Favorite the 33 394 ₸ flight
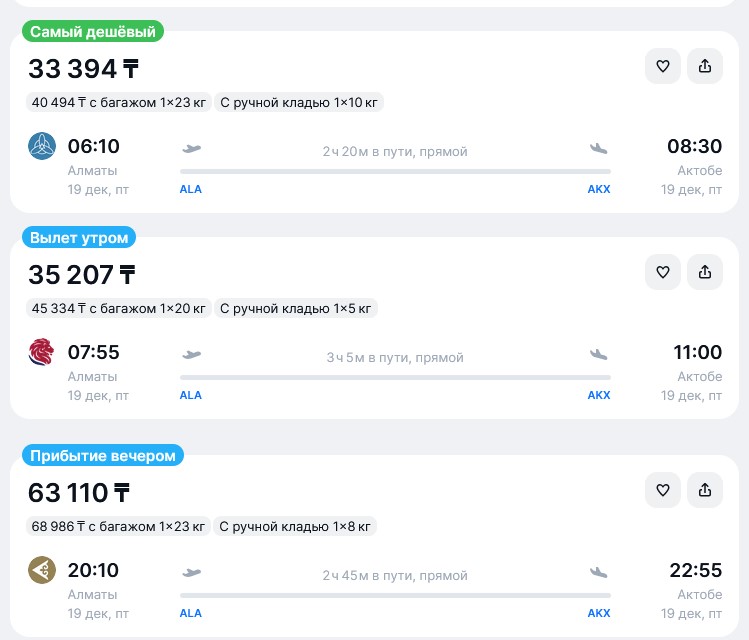 click(x=662, y=66)
